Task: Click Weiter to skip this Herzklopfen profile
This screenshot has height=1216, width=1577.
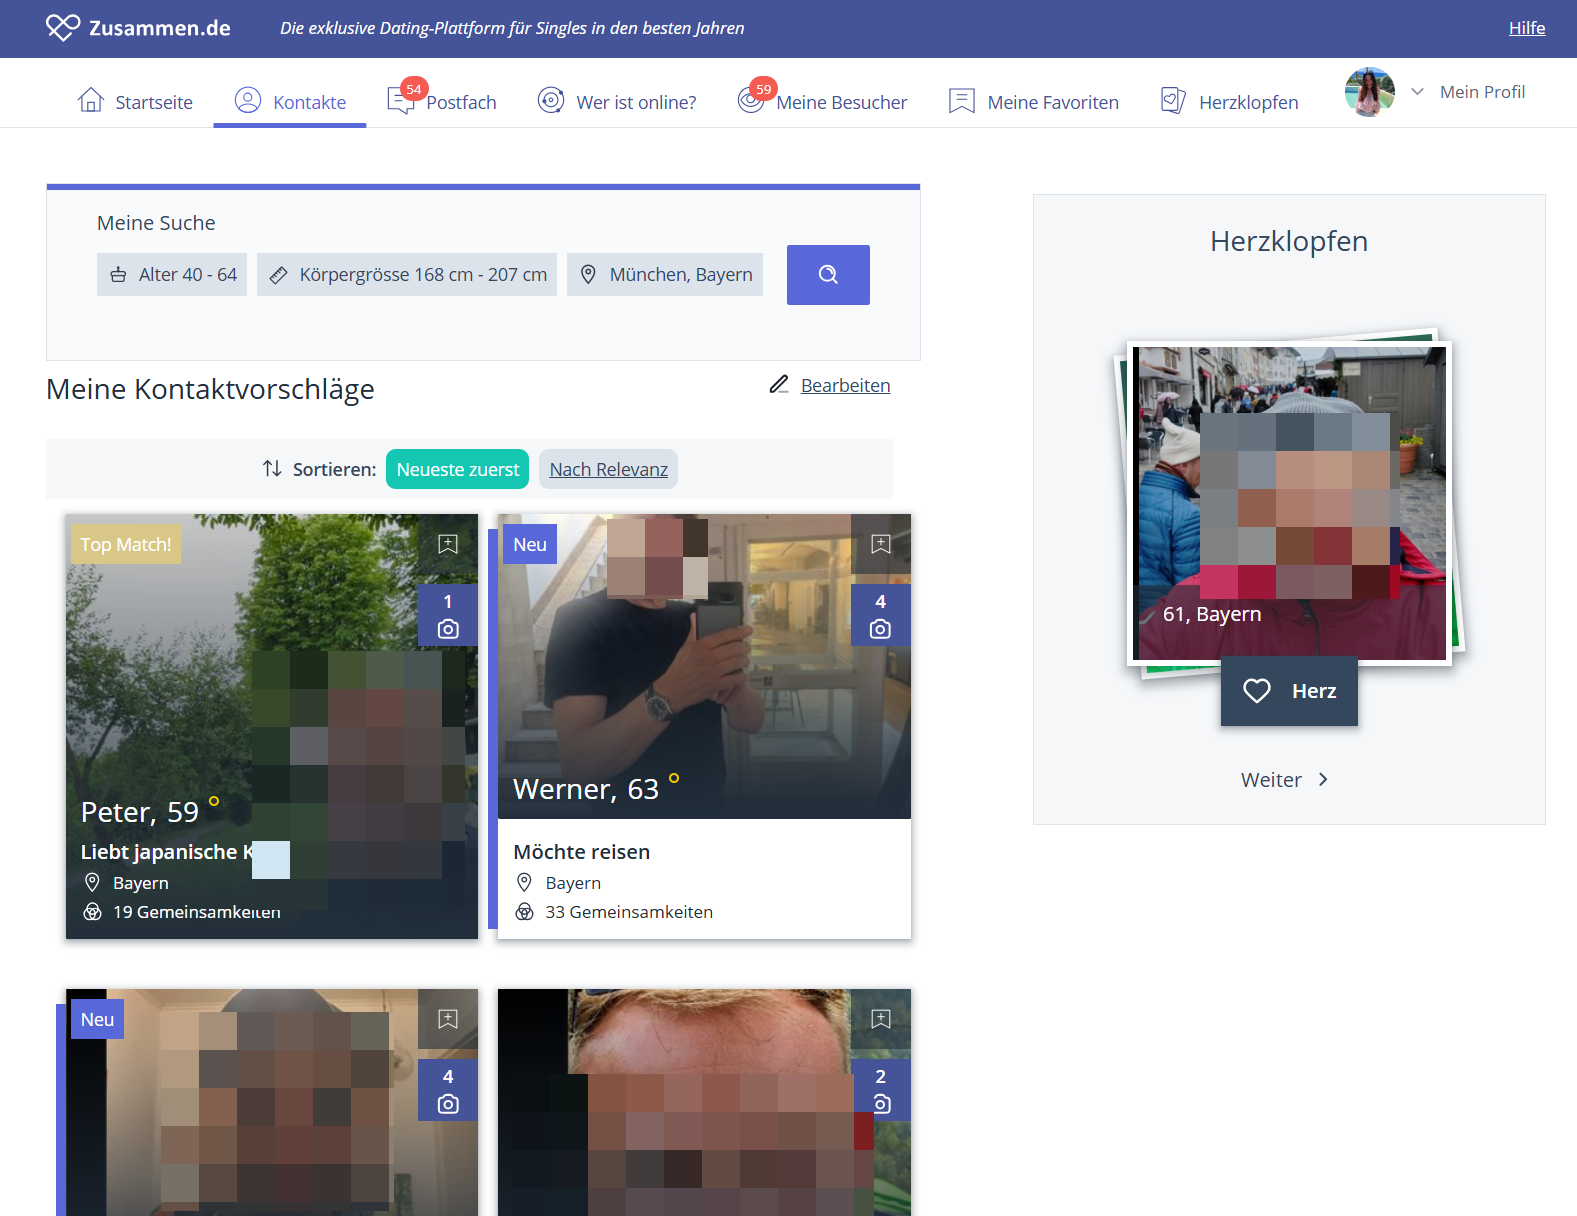Action: [x=1285, y=780]
